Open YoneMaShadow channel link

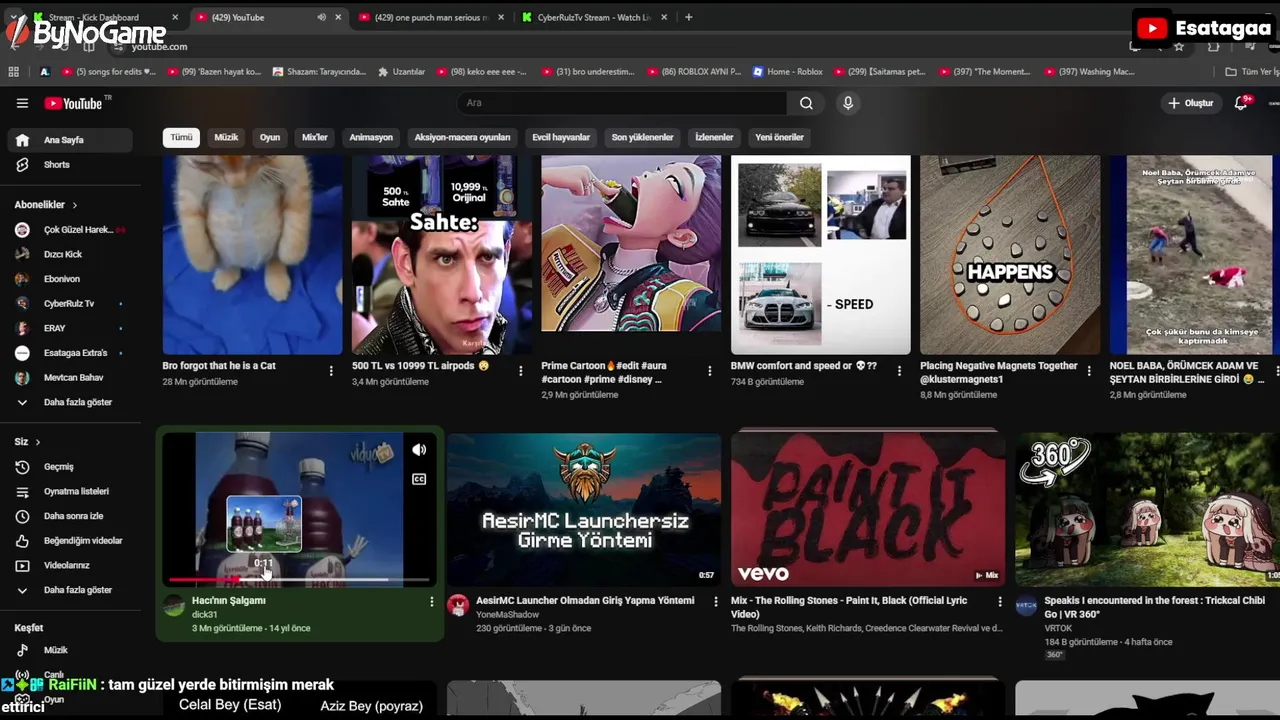pos(507,615)
